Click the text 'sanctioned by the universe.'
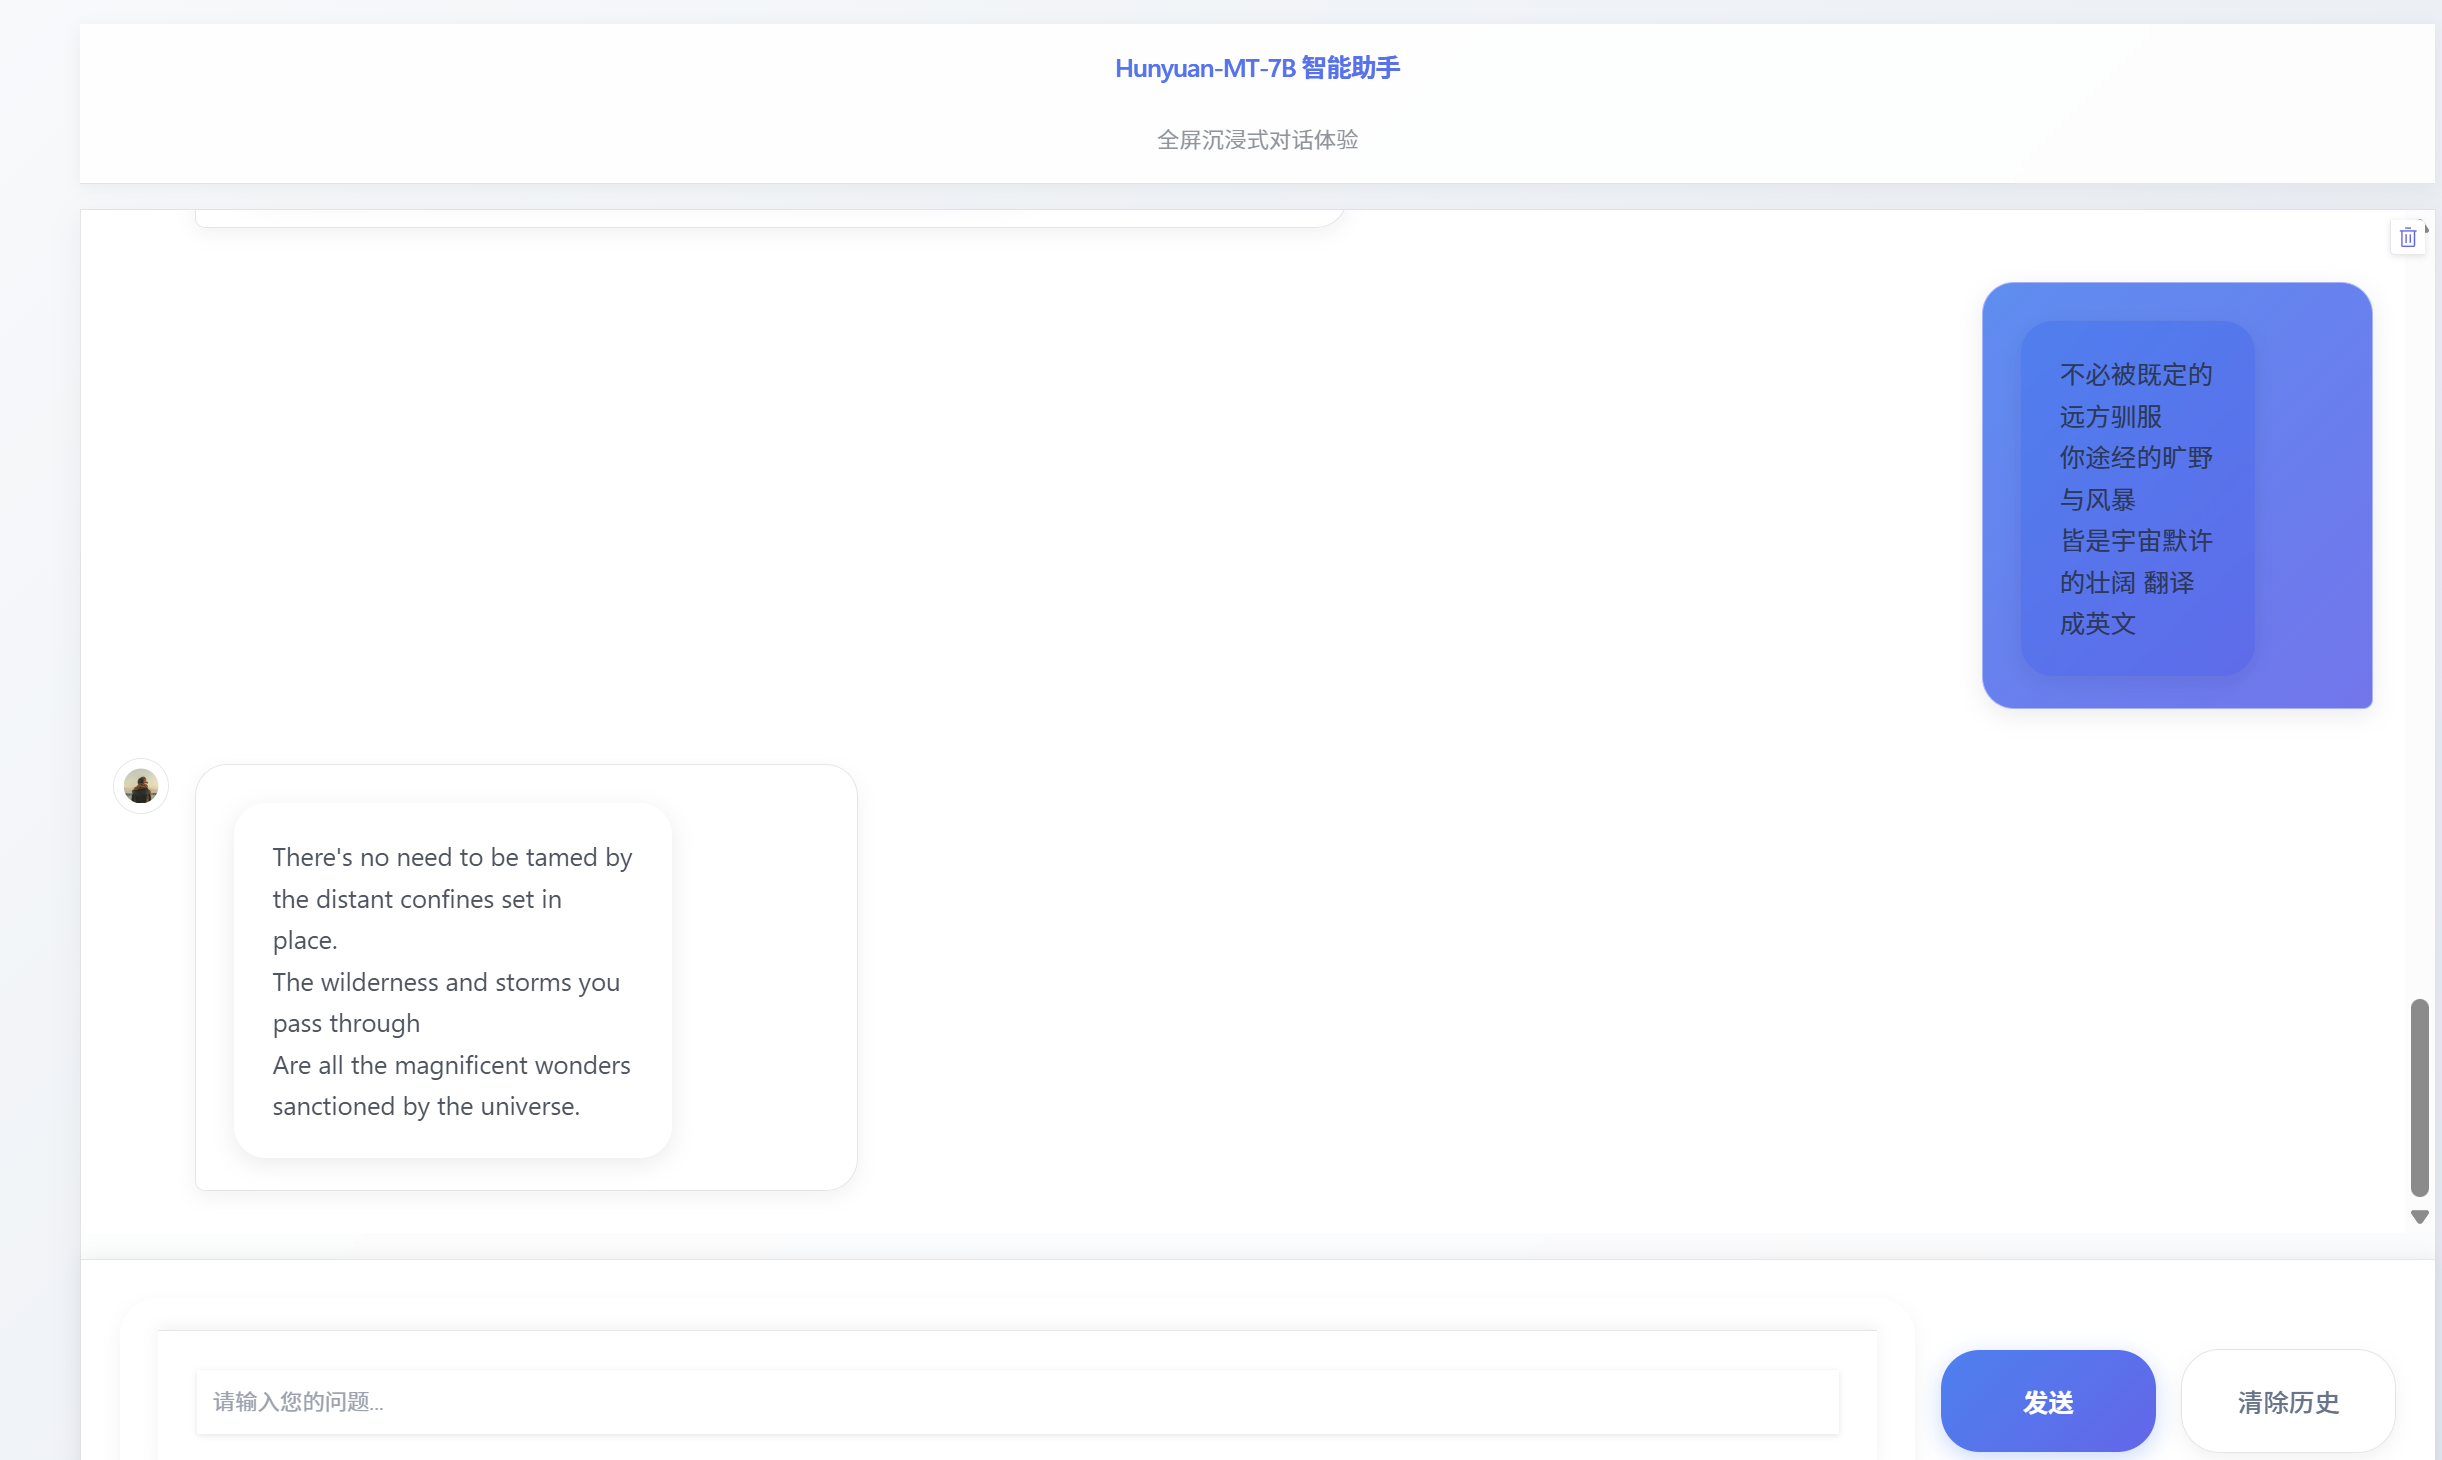The height and width of the screenshot is (1460, 2442). click(426, 1107)
